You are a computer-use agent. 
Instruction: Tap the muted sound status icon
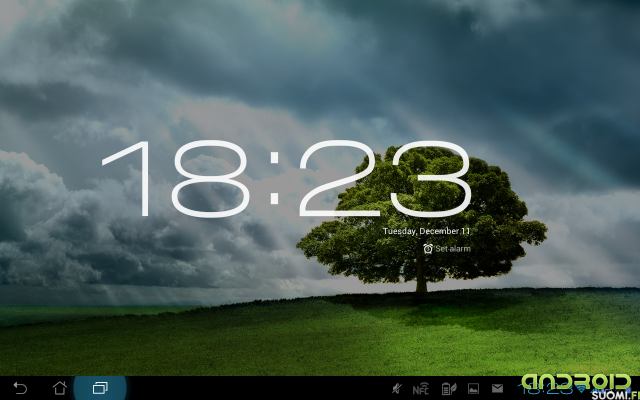click(397, 389)
